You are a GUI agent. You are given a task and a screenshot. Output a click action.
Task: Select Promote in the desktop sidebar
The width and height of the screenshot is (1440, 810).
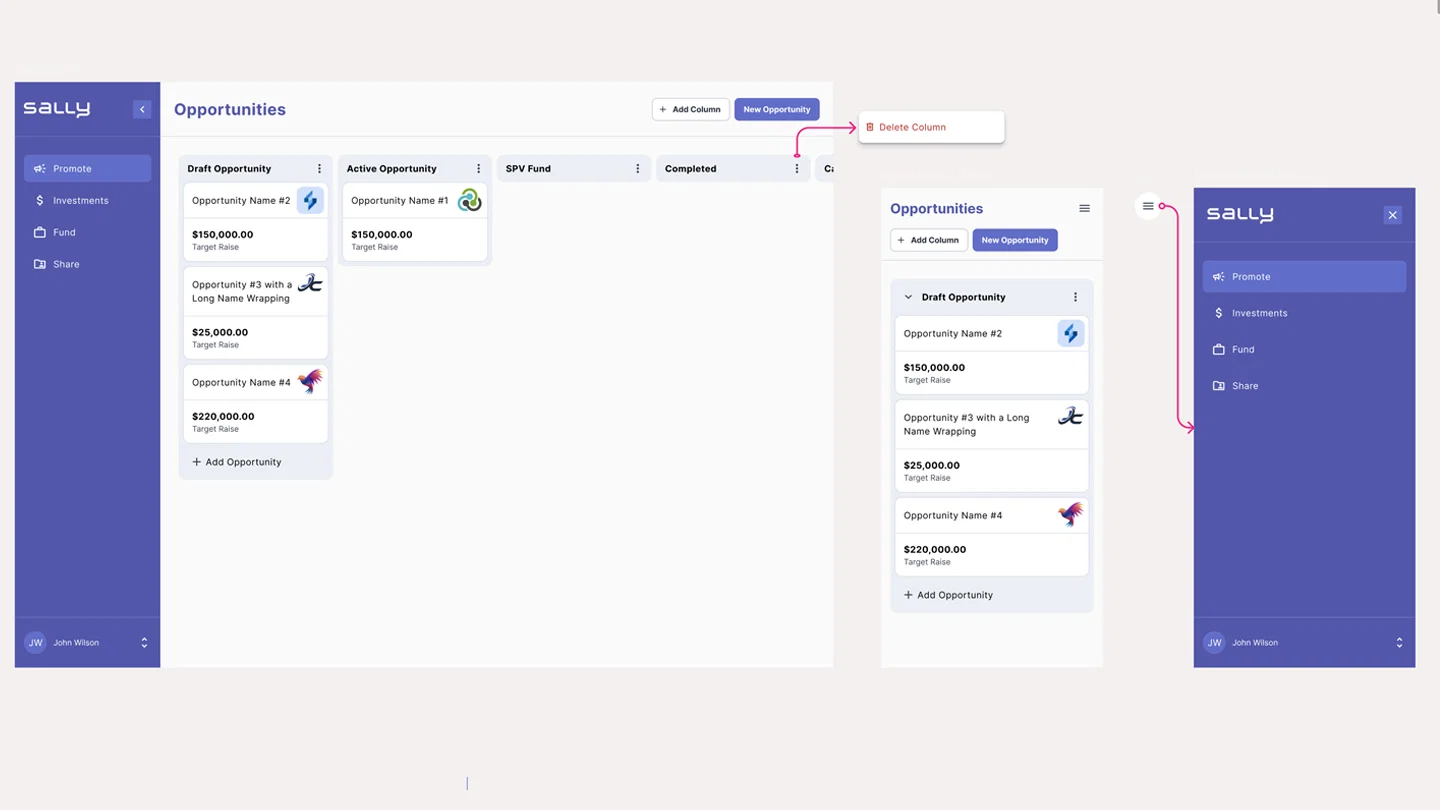(87, 168)
